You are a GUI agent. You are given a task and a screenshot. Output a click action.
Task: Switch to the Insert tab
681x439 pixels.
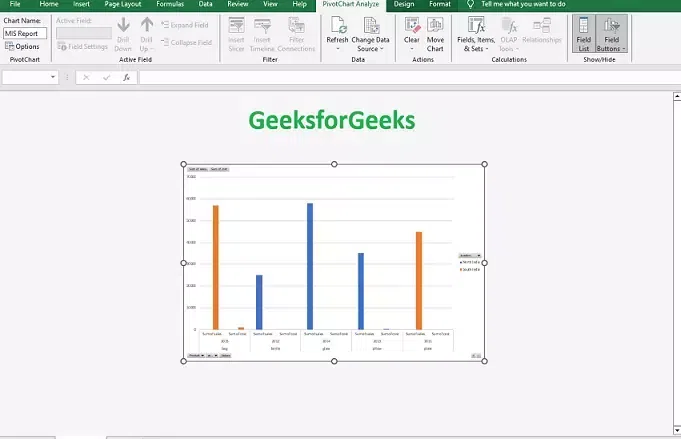click(x=81, y=4)
